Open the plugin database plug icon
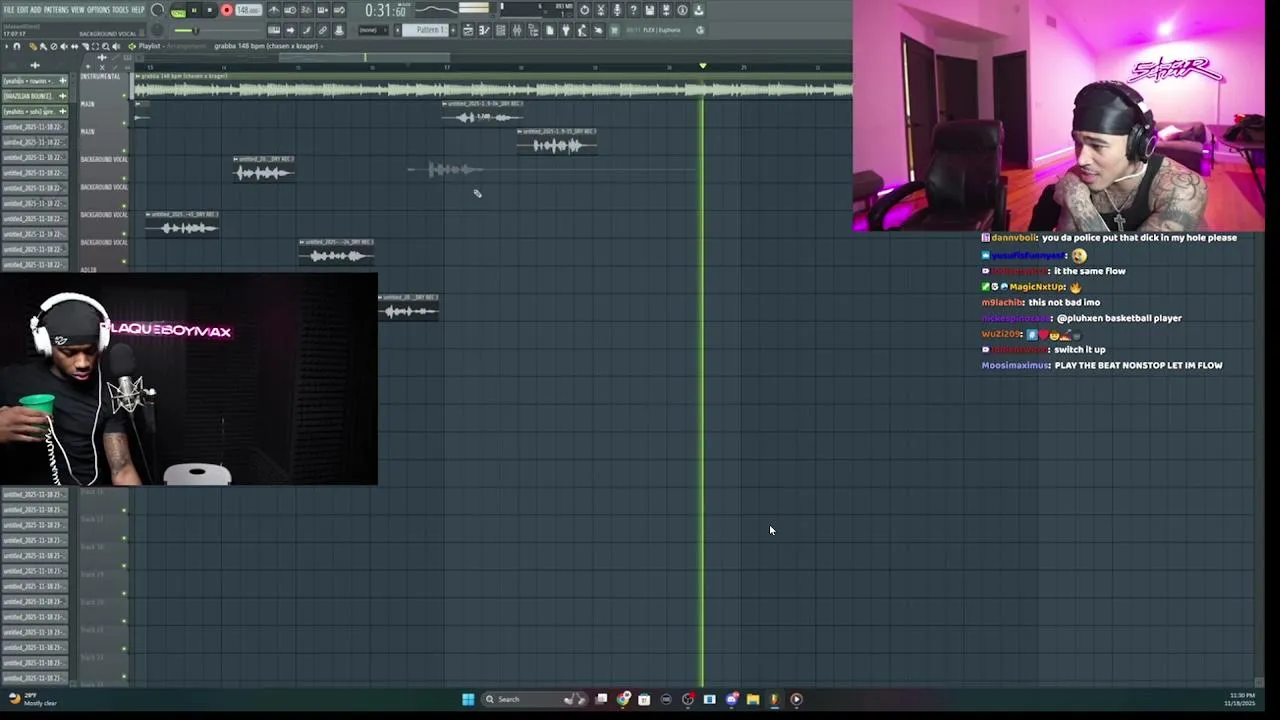The width and height of the screenshot is (1280, 720). point(566,30)
